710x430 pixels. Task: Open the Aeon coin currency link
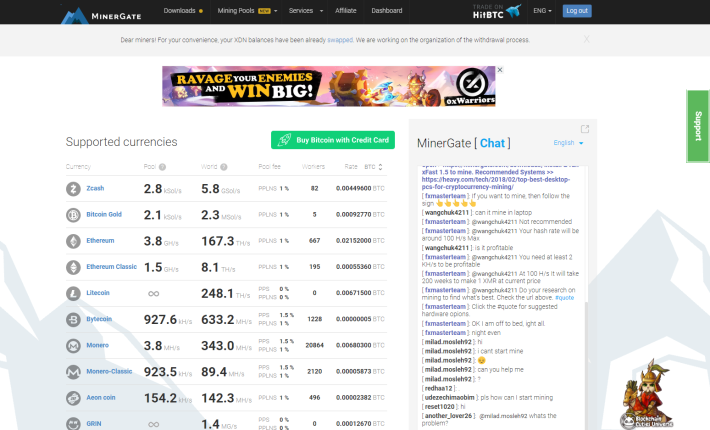tap(101, 398)
